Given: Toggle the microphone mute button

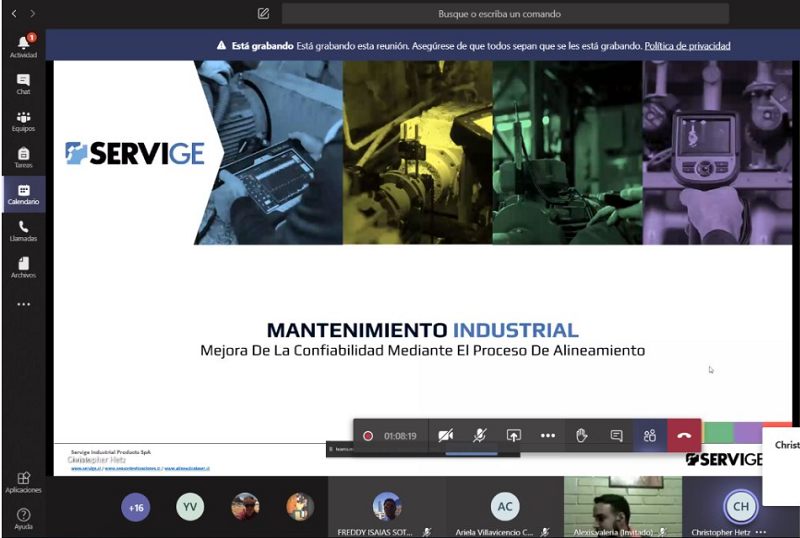Looking at the screenshot, I should pos(480,435).
